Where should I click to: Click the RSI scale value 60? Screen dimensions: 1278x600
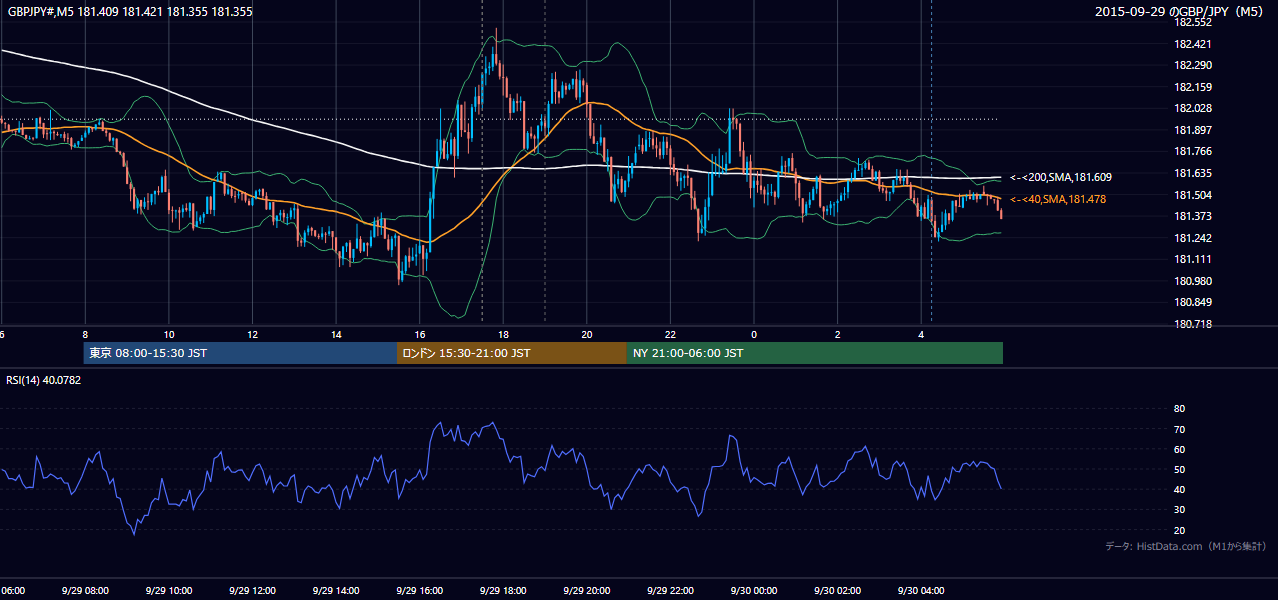tap(1179, 449)
